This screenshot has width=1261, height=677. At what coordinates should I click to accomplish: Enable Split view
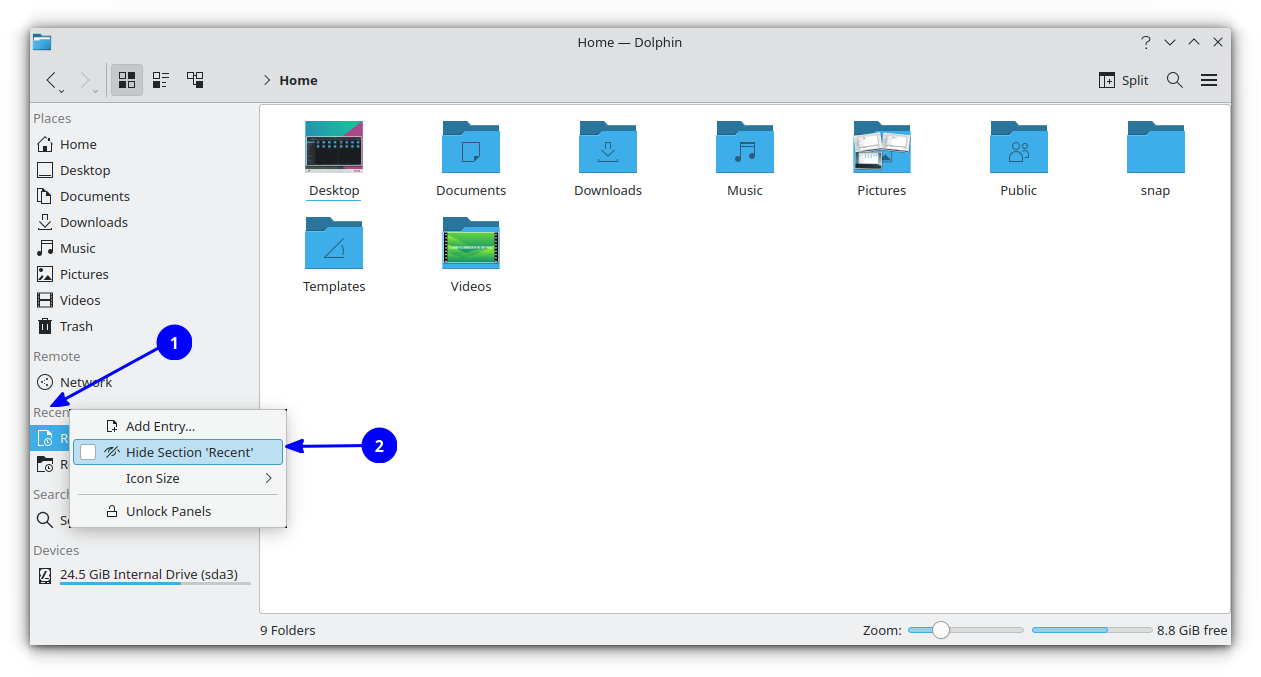[x=1122, y=80]
